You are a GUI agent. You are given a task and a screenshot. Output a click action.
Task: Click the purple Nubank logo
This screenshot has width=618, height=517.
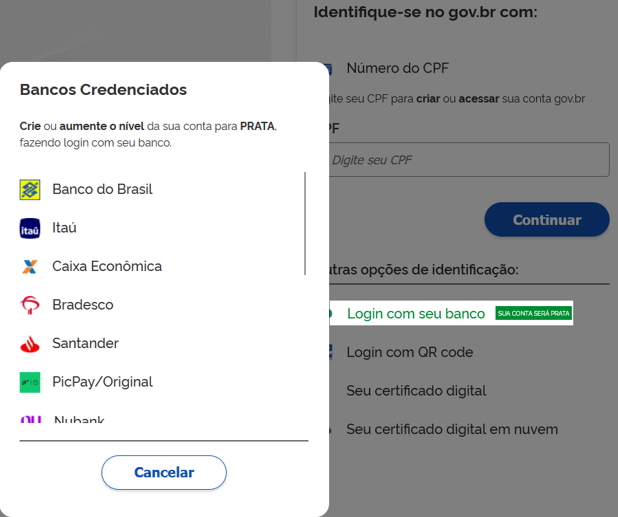(x=31, y=419)
